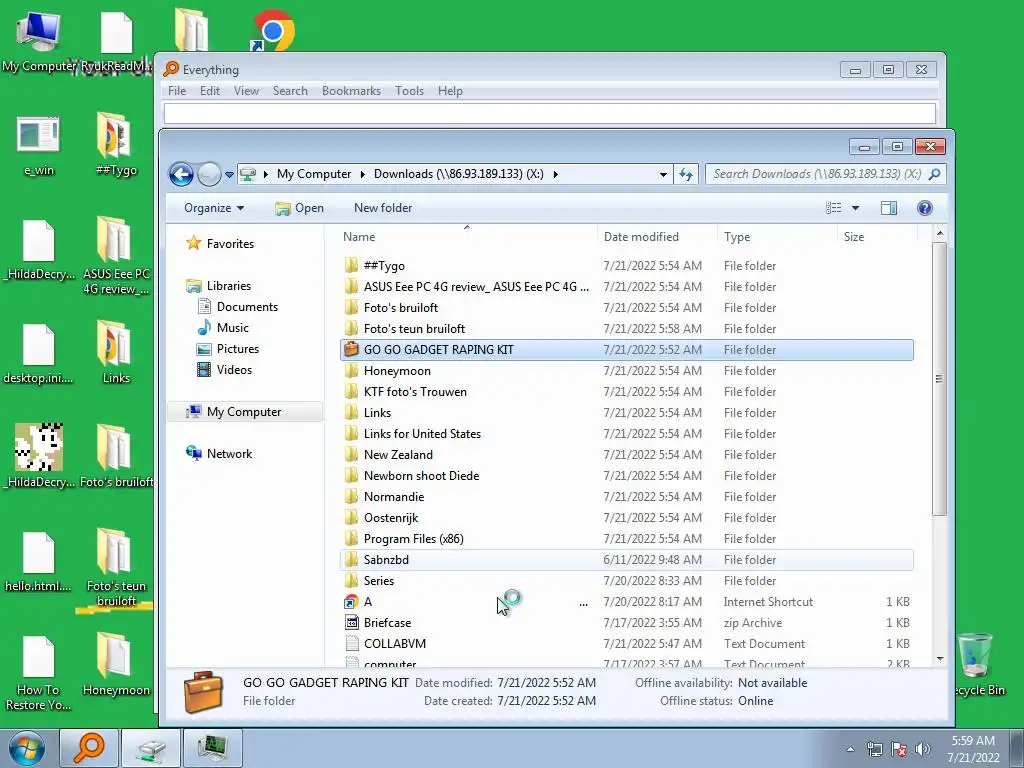Image resolution: width=1024 pixels, height=768 pixels.
Task: Select the Program Files (x86) folder
Action: 627,538
